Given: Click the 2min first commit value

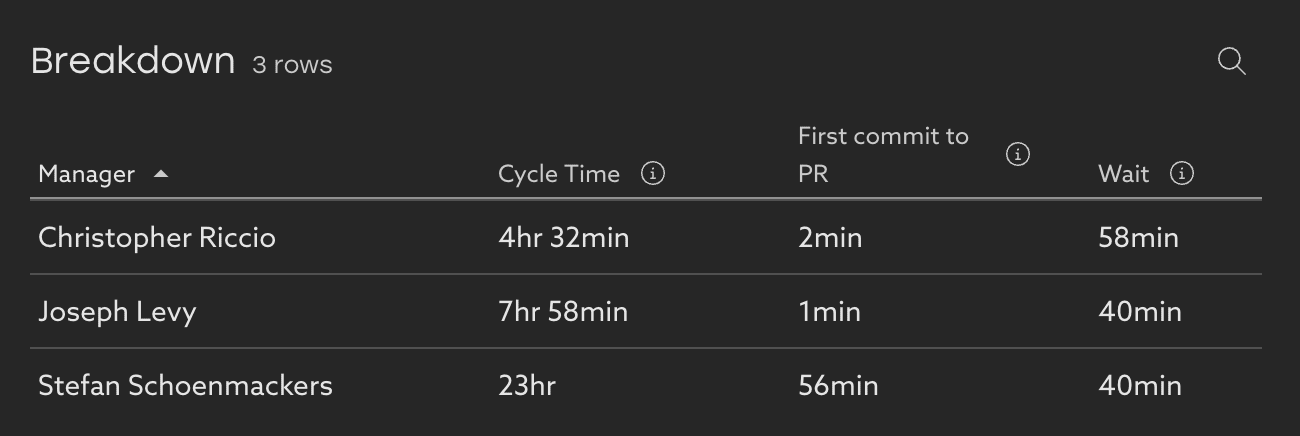Looking at the screenshot, I should [830, 238].
